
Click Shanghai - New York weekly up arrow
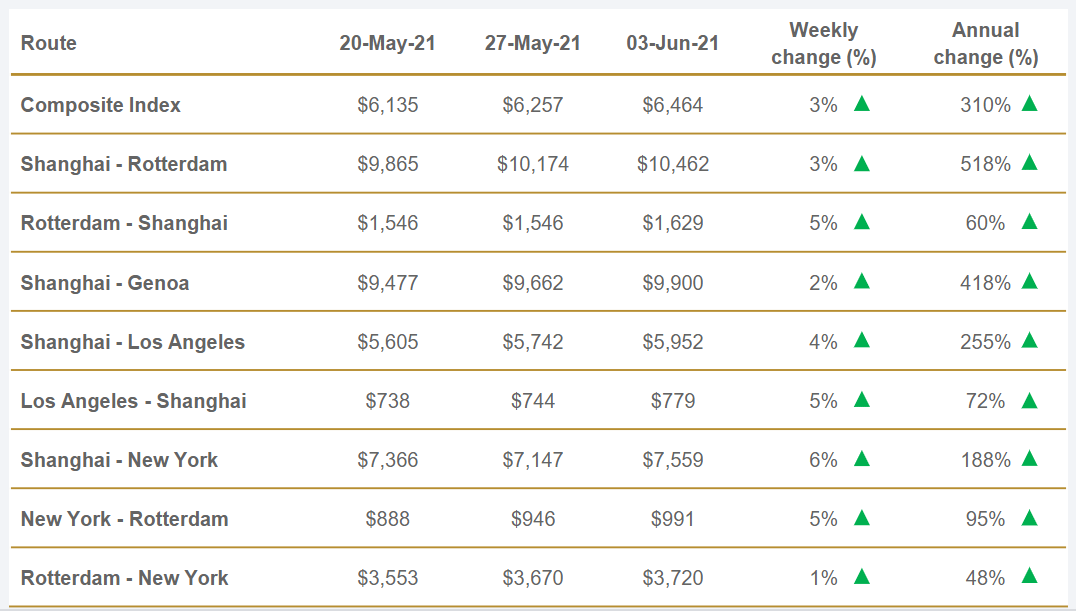point(861,458)
